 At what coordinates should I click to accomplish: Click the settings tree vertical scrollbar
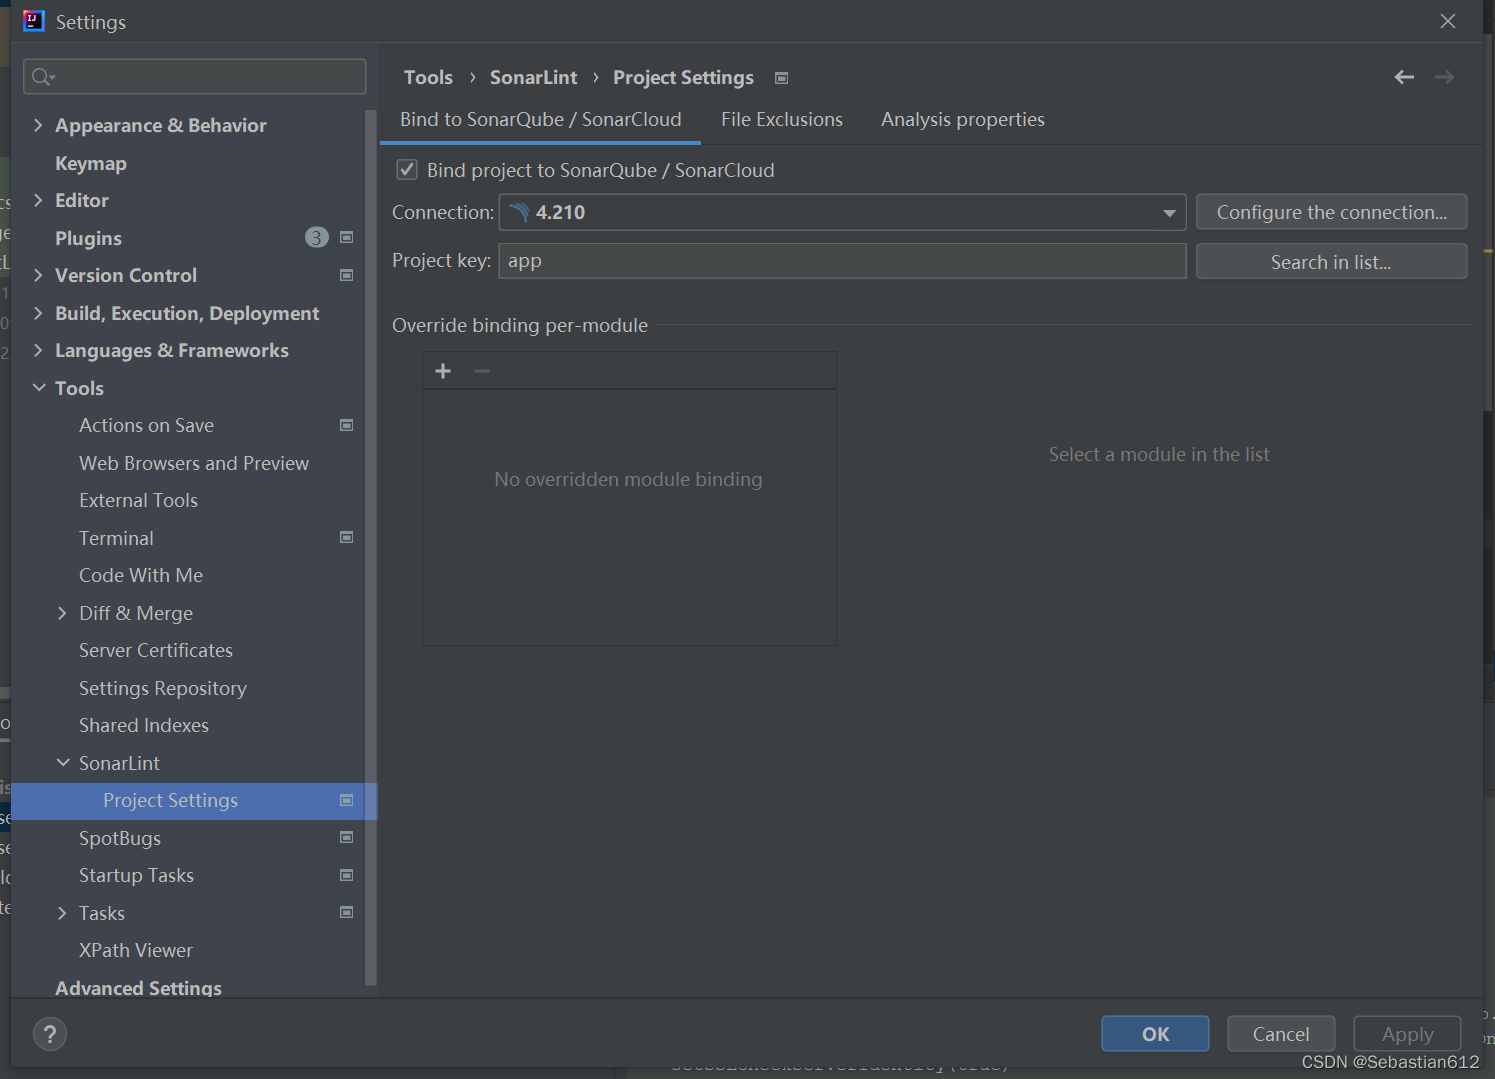[x=371, y=548]
